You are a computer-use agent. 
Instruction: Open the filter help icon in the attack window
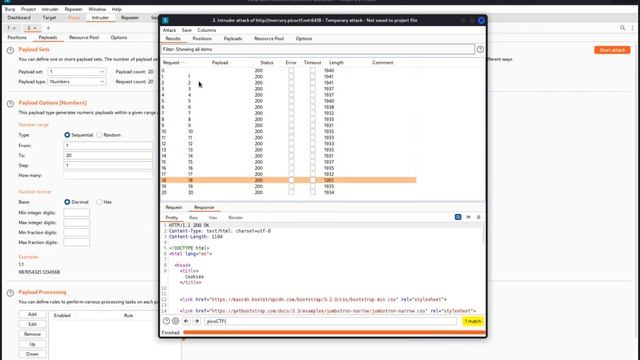tap(480, 49)
